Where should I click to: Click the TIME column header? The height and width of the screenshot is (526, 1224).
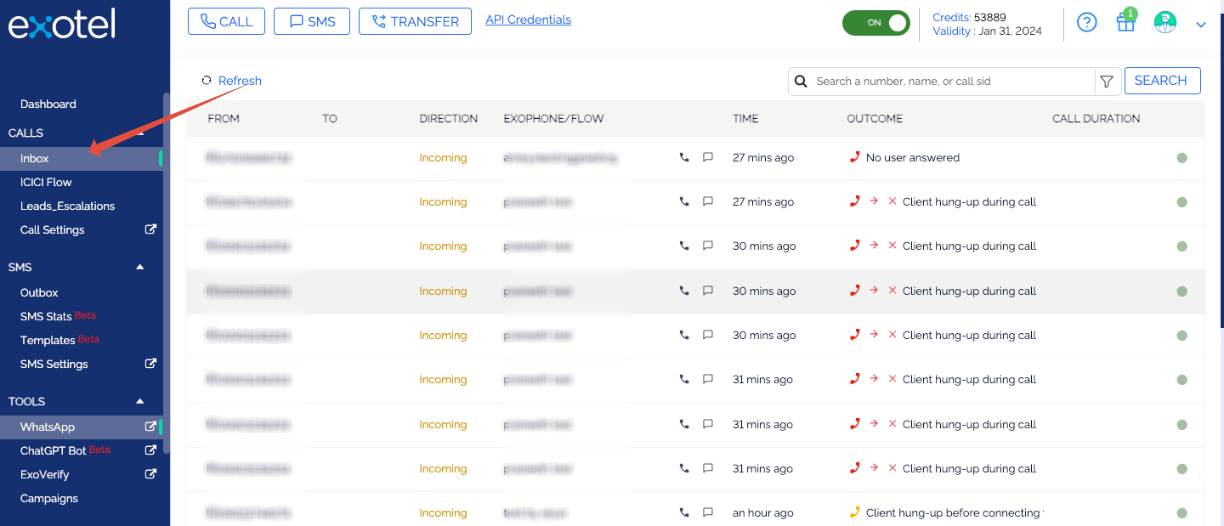click(746, 118)
